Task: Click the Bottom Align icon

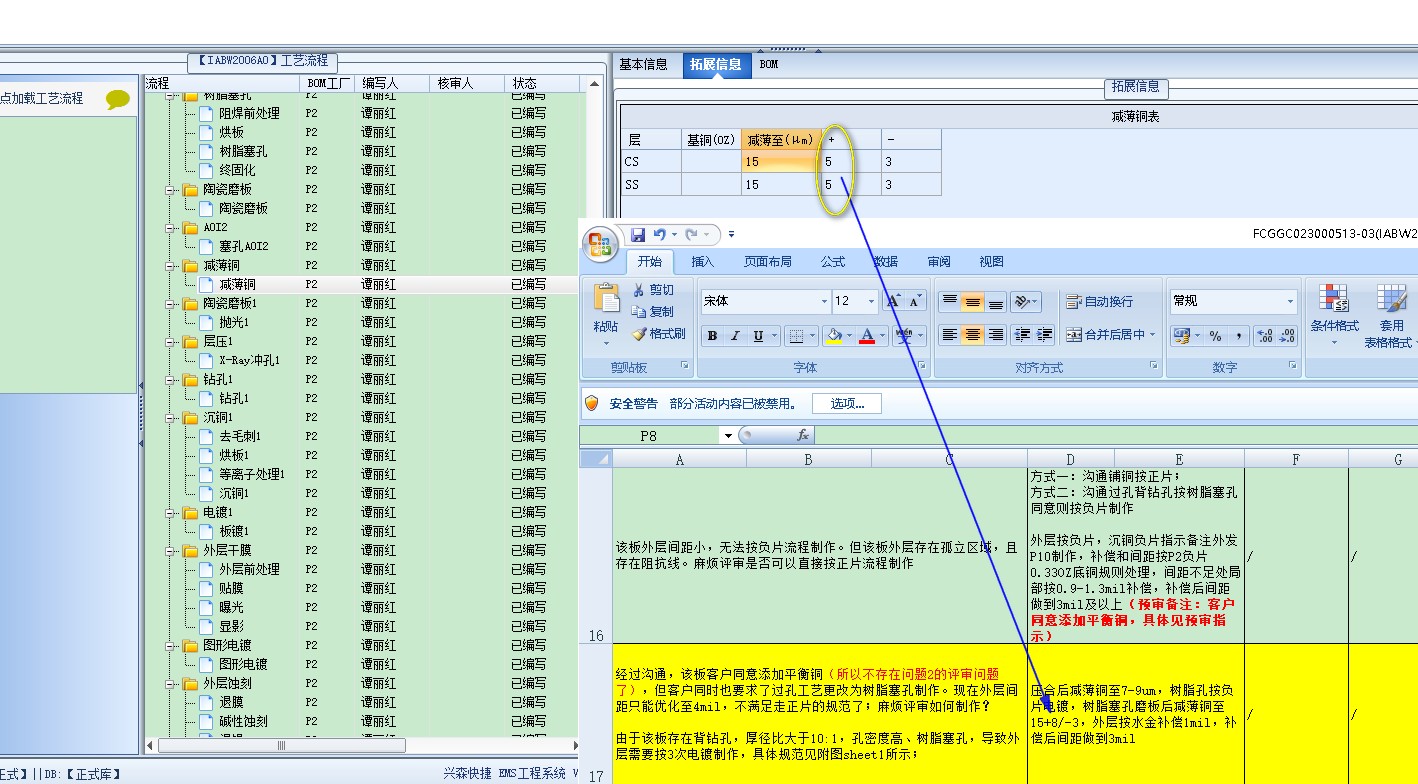Action: [995, 301]
